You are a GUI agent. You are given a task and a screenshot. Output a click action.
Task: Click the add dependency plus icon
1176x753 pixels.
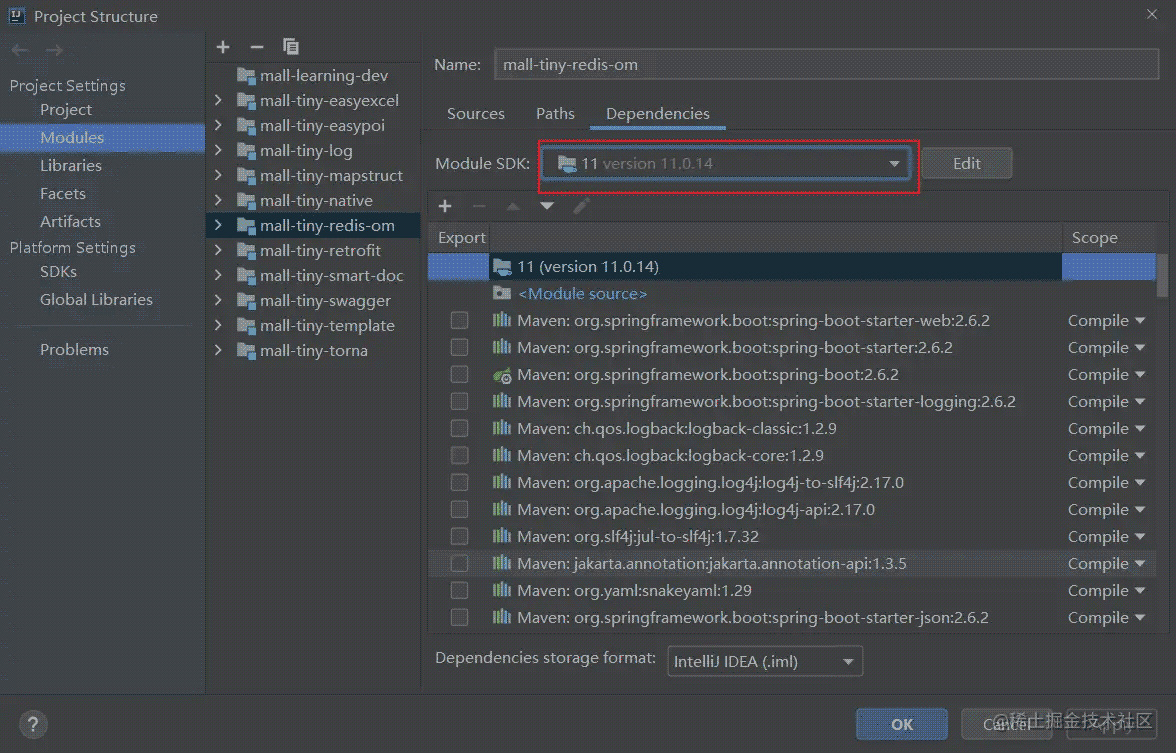click(x=445, y=206)
